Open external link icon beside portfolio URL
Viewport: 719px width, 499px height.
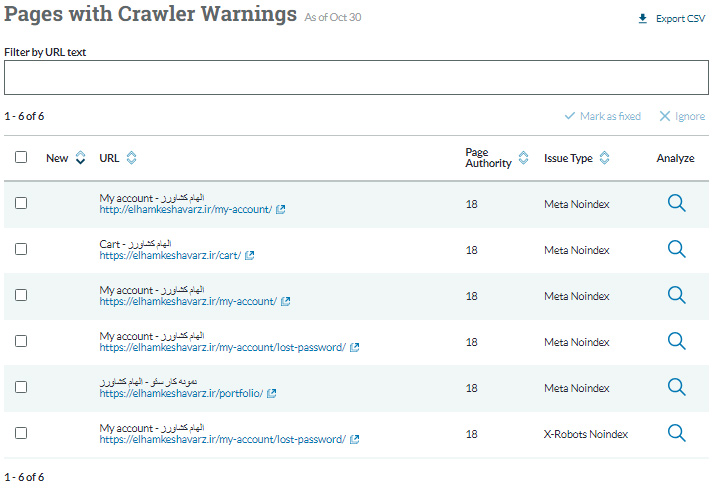click(x=272, y=394)
